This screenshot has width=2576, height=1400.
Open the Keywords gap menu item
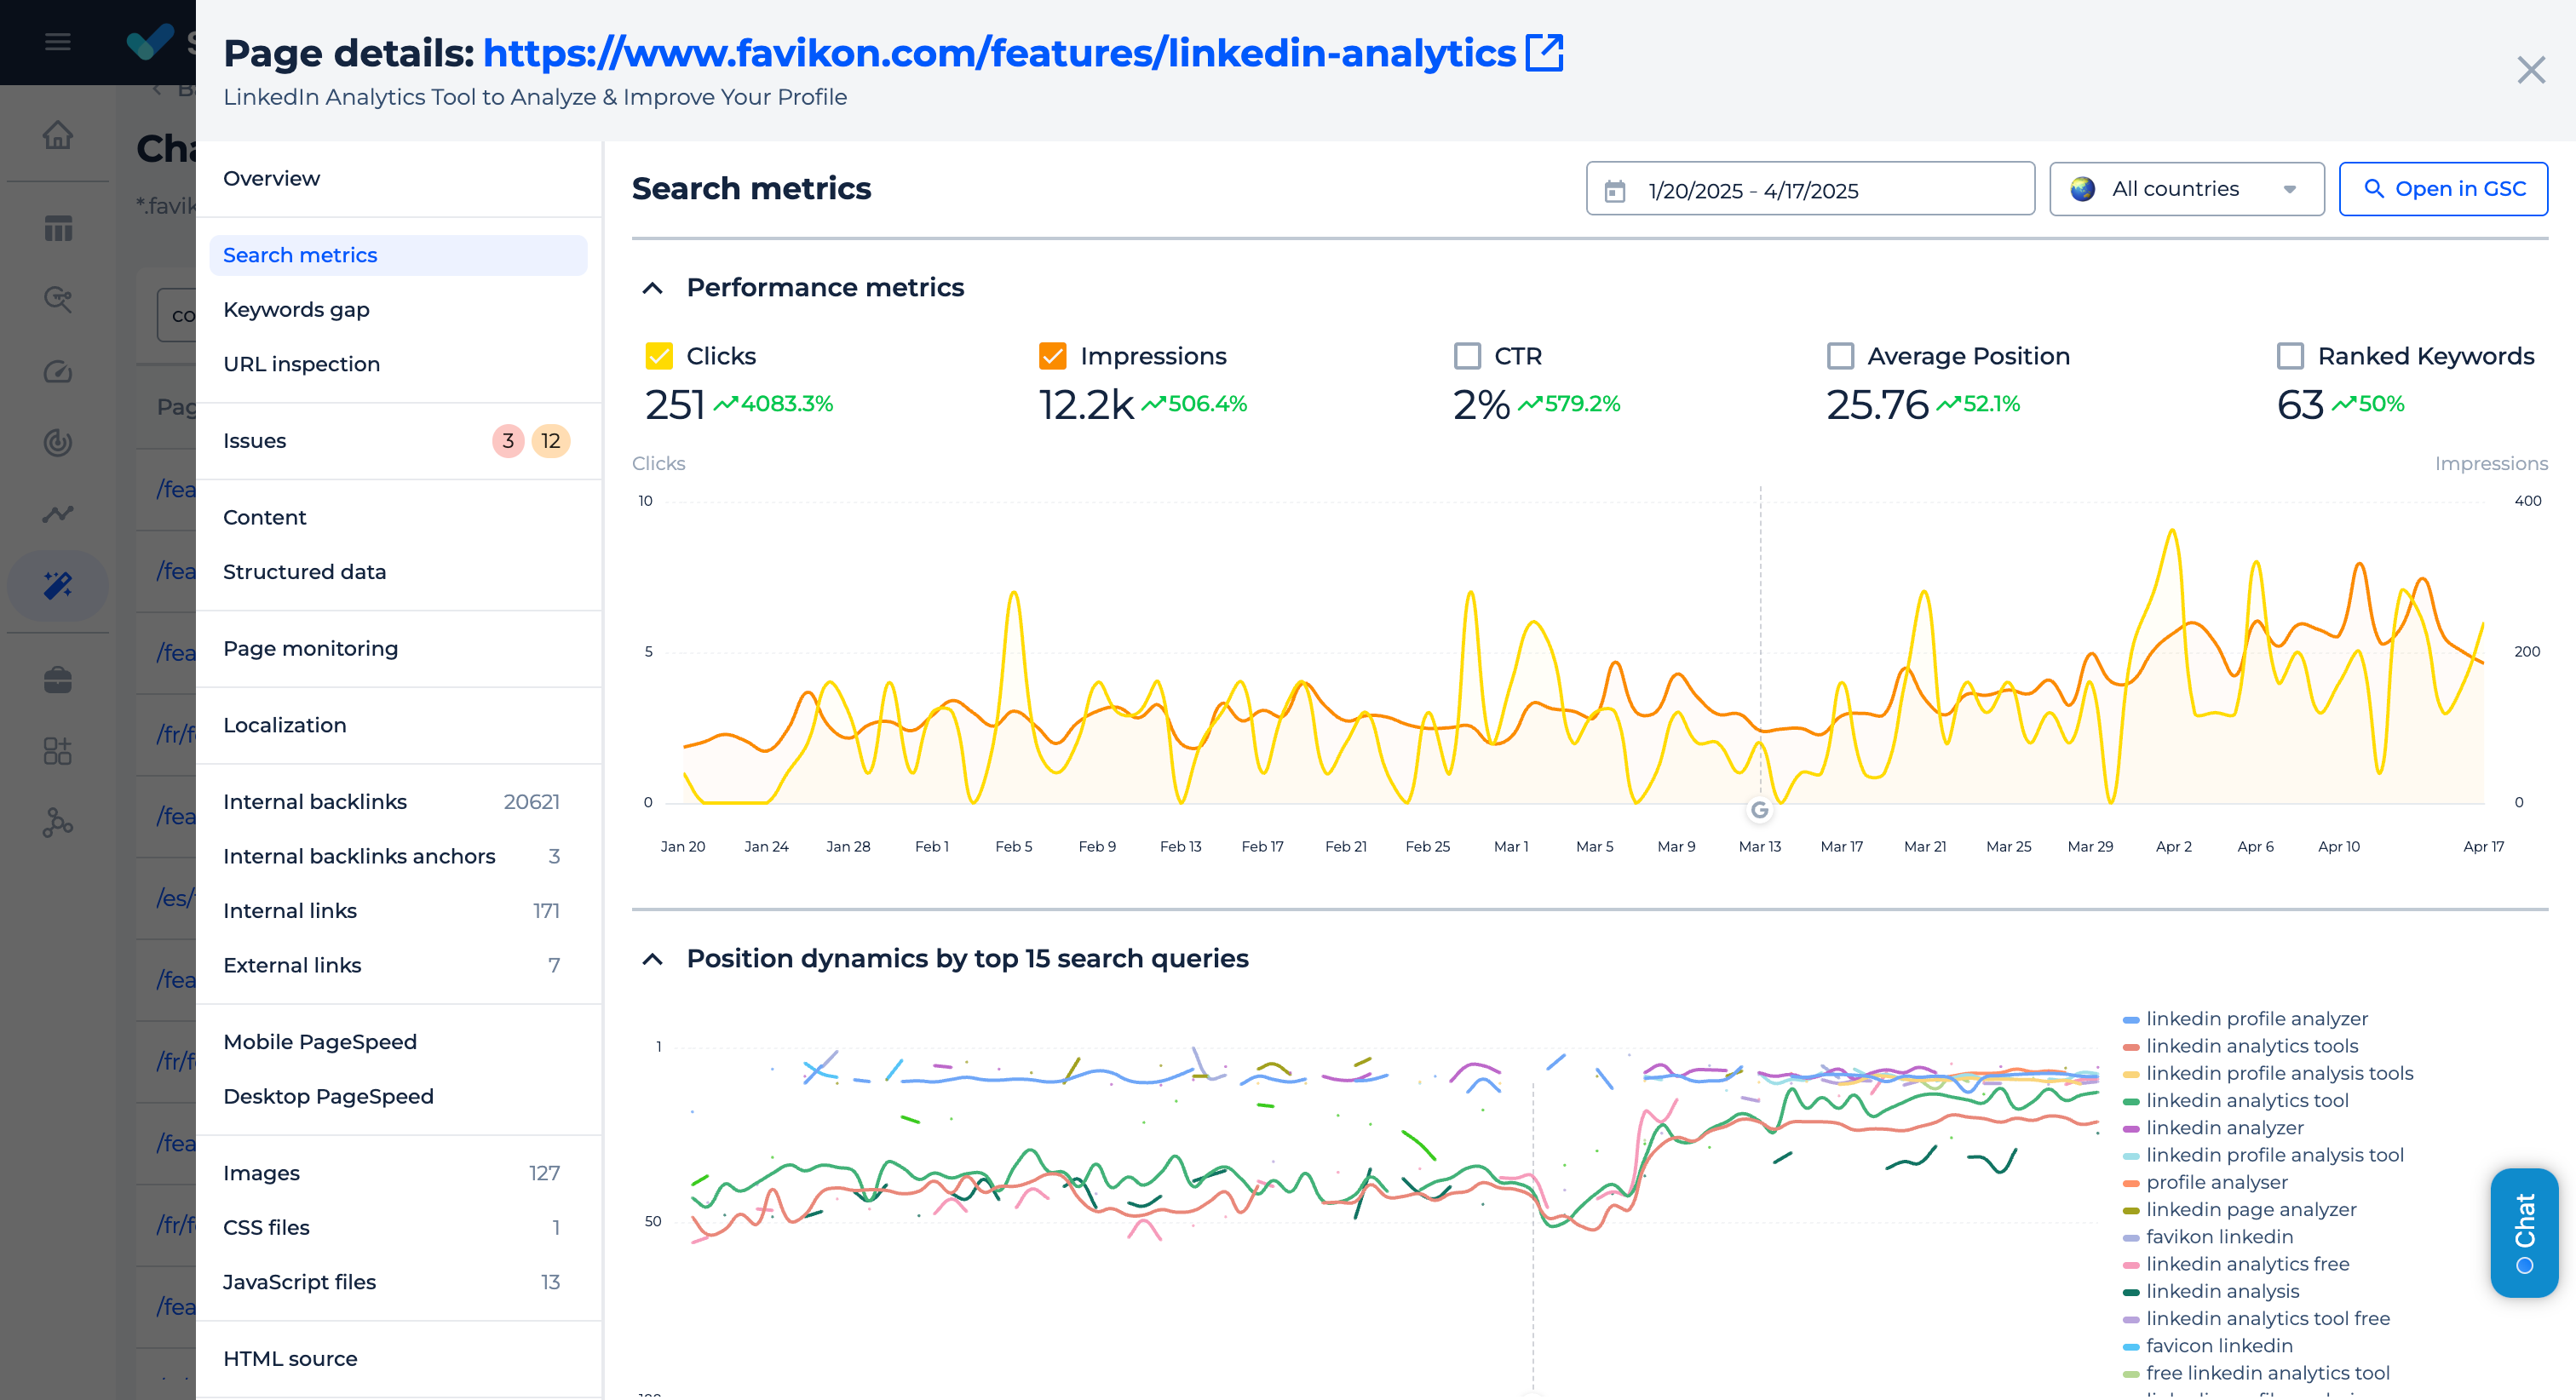pyautogui.click(x=296, y=310)
